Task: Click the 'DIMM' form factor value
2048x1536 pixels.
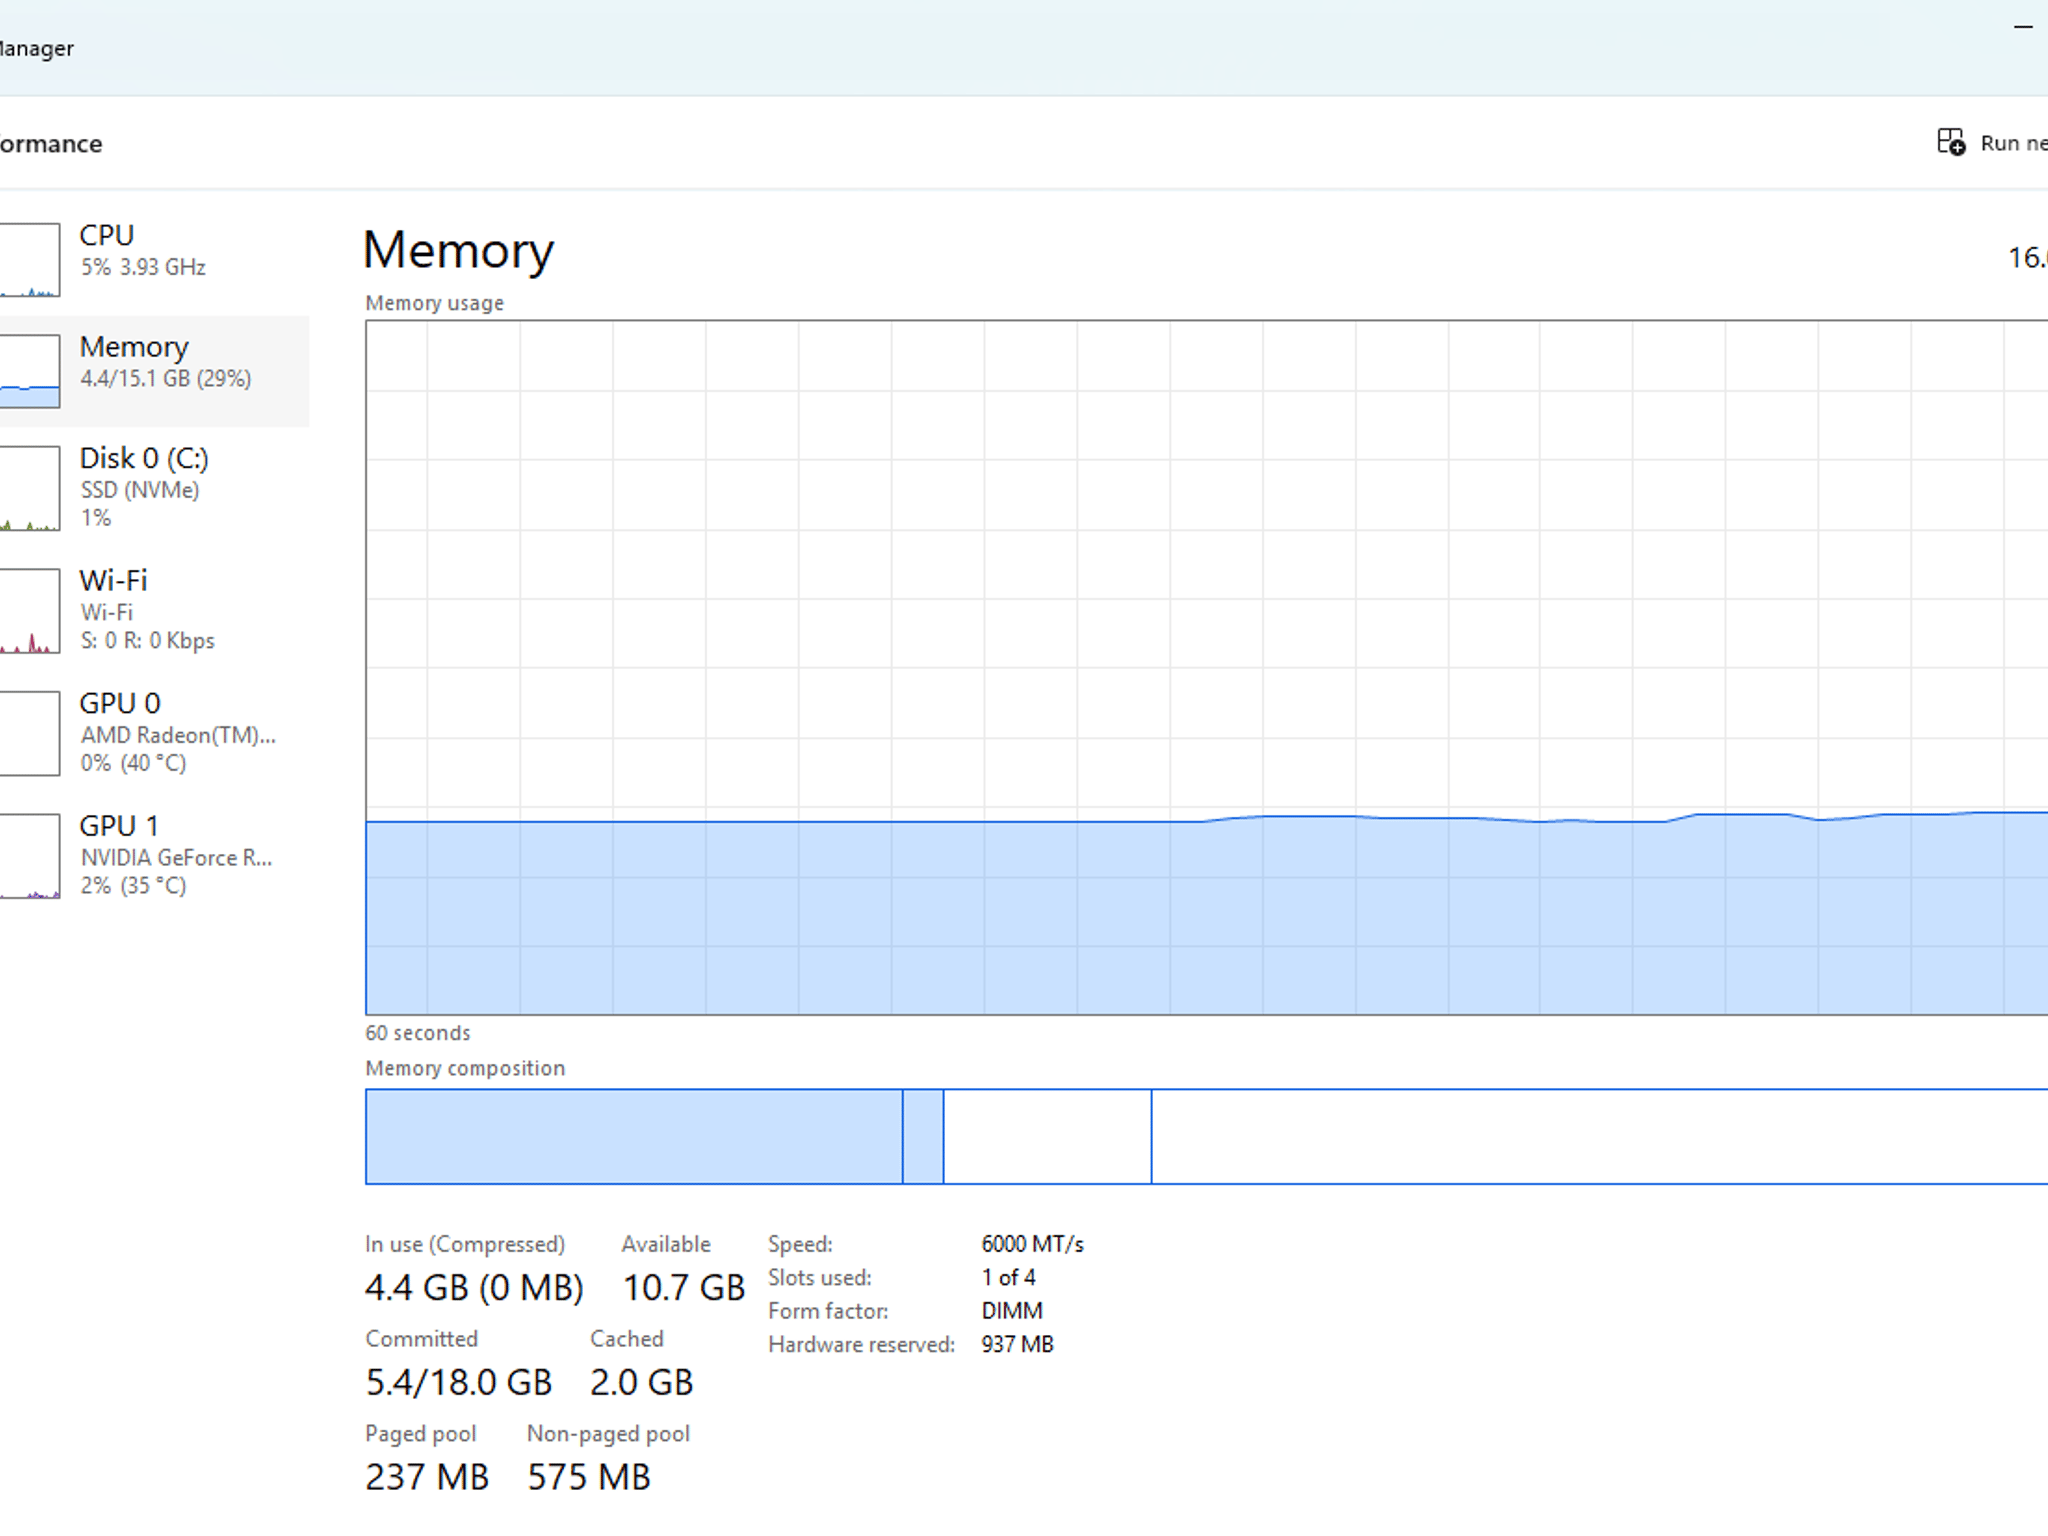Action: 1012,1311
